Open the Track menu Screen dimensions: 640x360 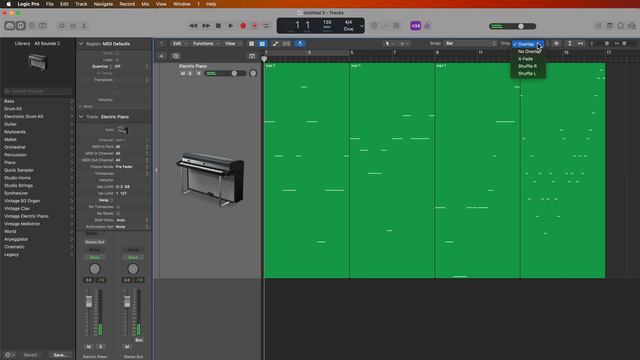81,4
